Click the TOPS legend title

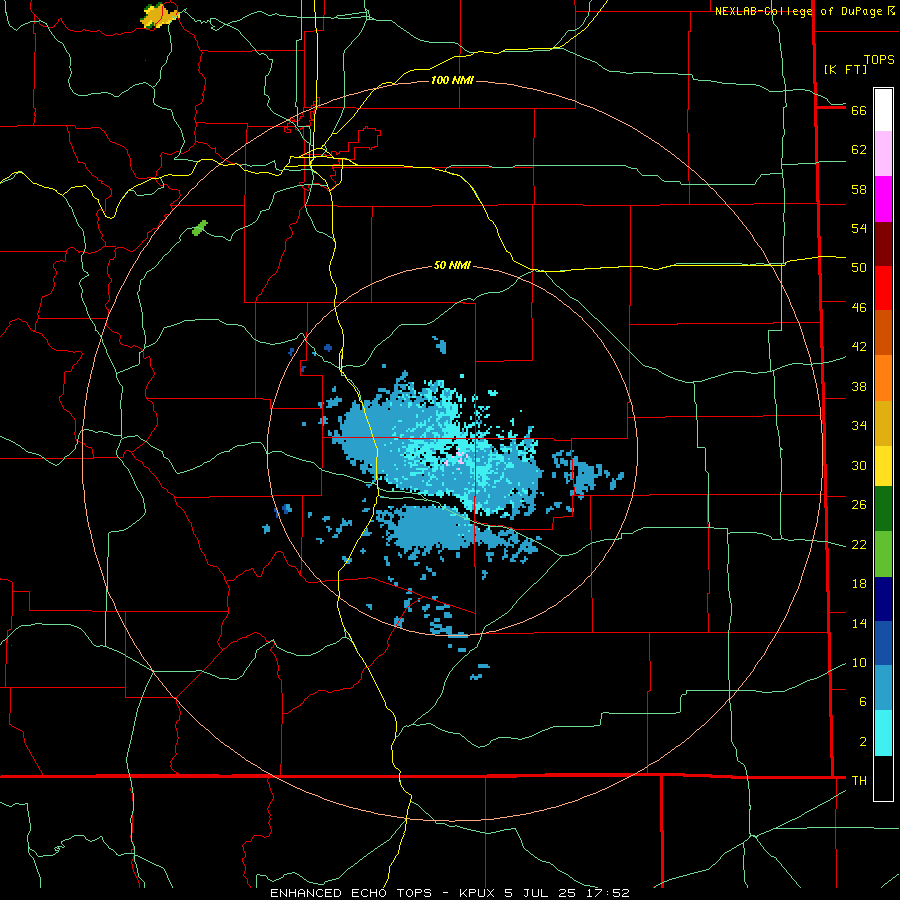point(879,60)
